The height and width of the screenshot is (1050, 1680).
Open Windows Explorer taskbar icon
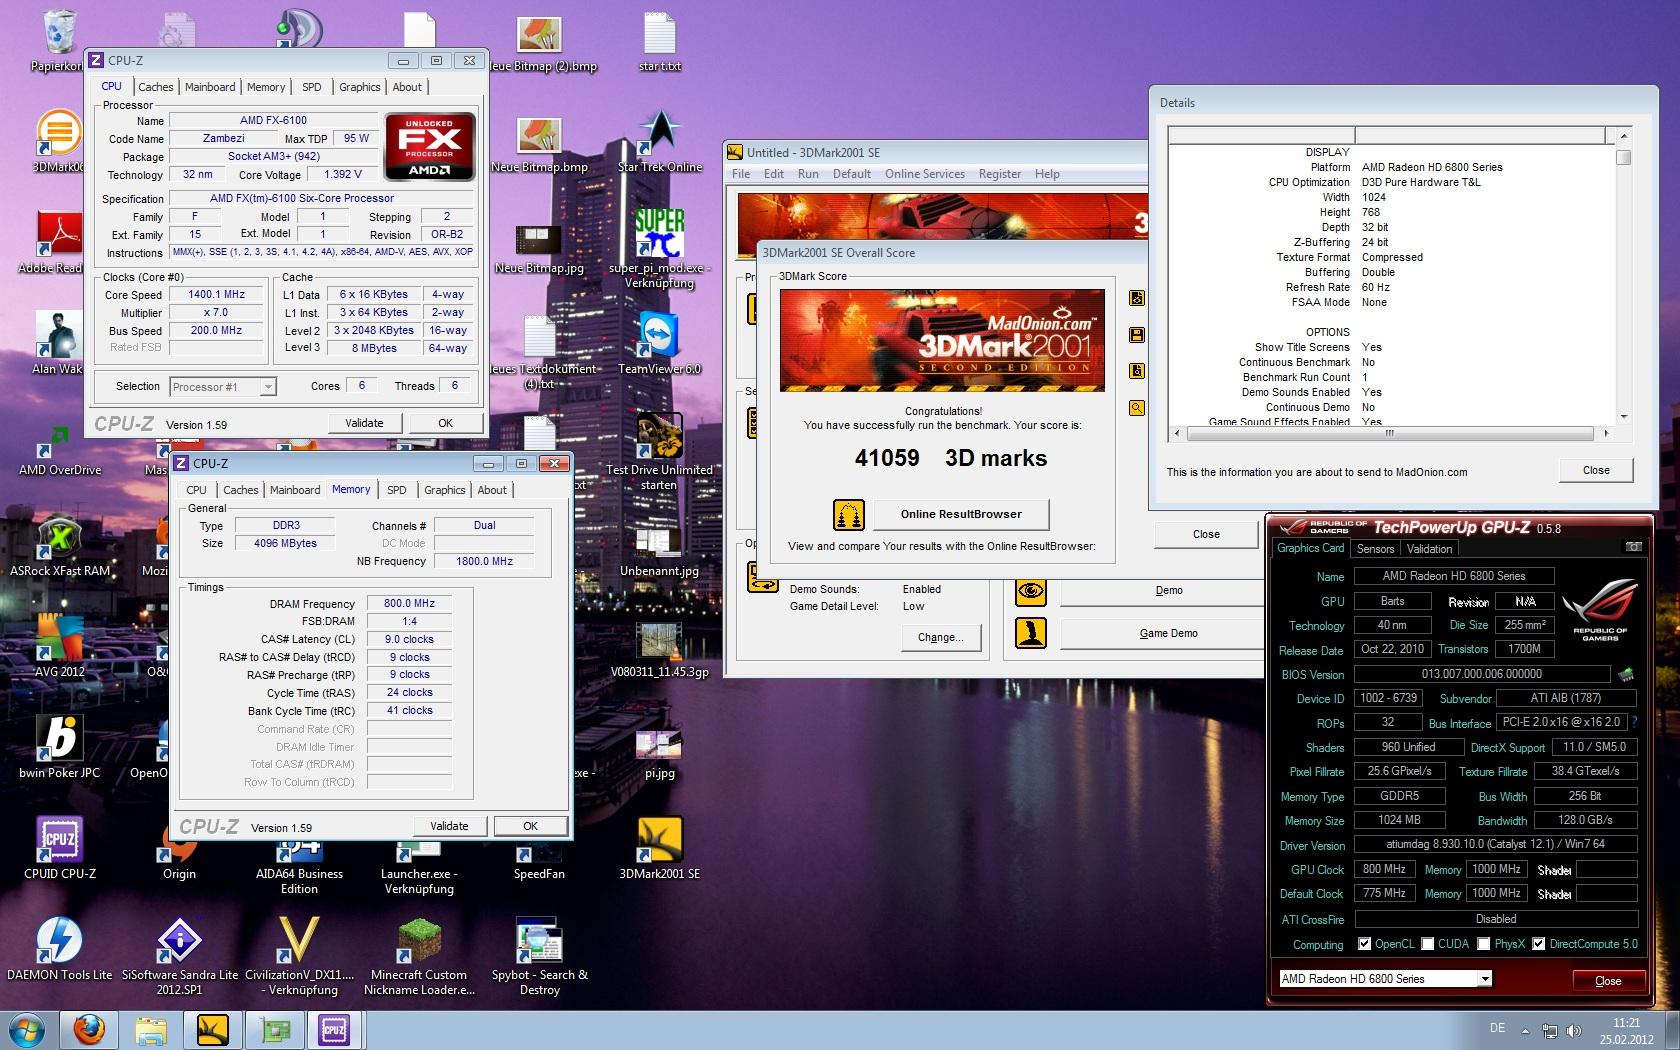[x=151, y=1029]
